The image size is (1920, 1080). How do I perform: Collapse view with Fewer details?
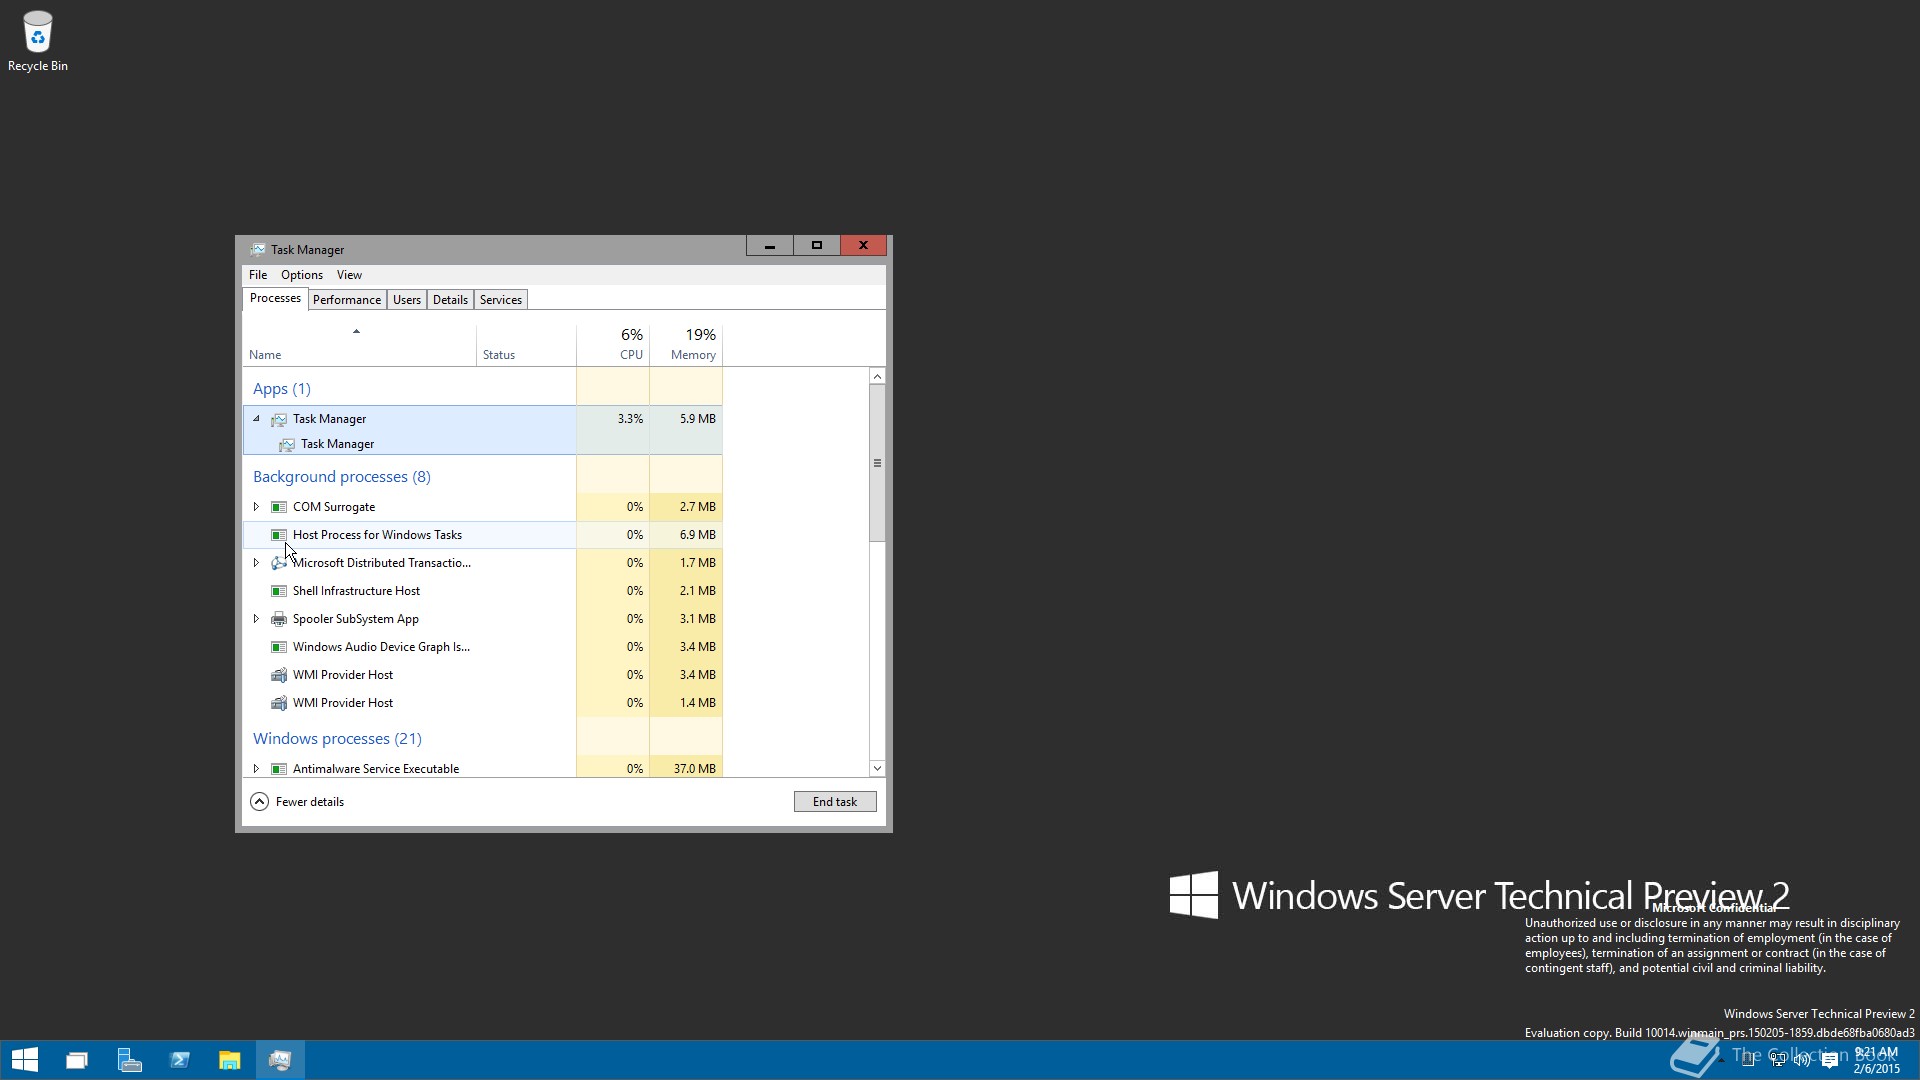coord(297,802)
